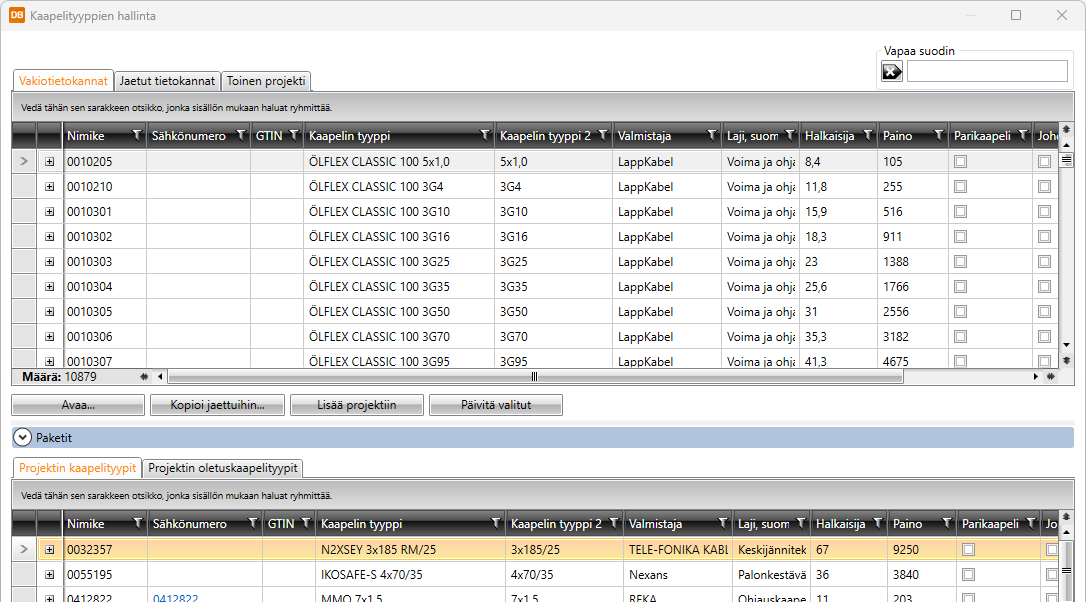Image resolution: width=1086 pixels, height=602 pixels.
Task: Click filter icon on upper Paino column
Action: 936,135
